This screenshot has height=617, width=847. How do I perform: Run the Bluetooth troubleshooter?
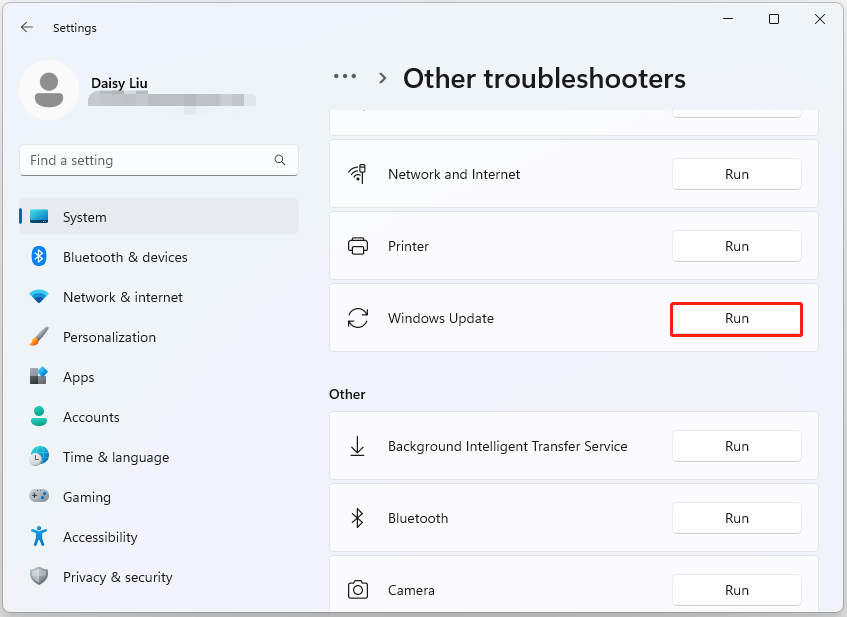point(737,518)
